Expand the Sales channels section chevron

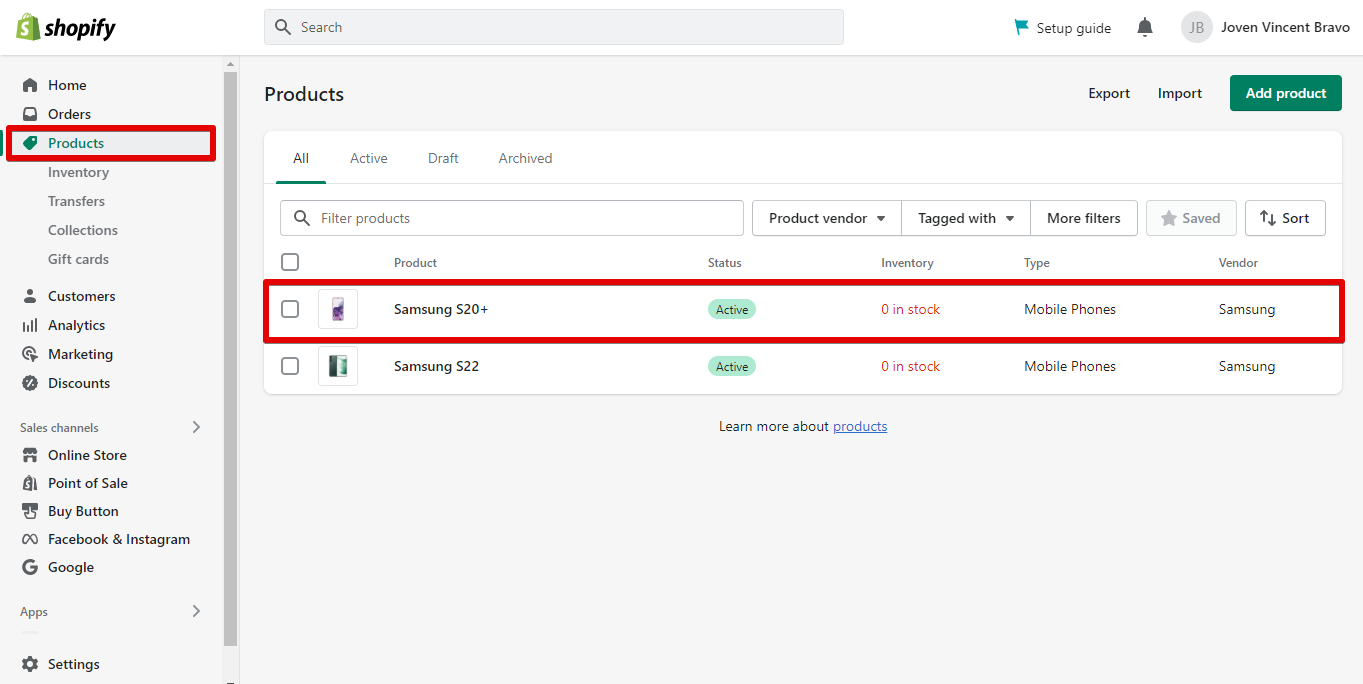[x=196, y=427]
